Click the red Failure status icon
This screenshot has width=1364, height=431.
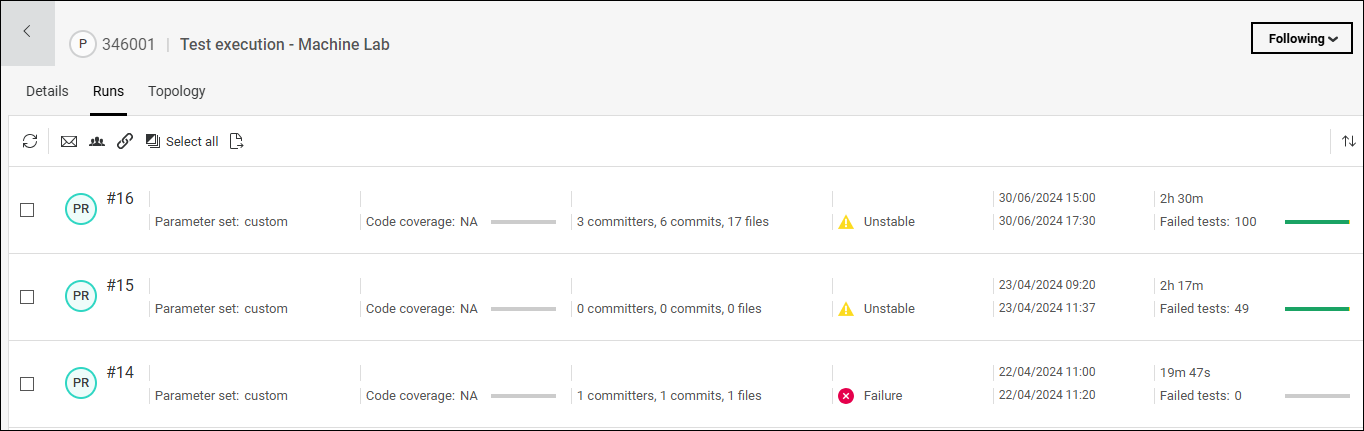coord(846,396)
